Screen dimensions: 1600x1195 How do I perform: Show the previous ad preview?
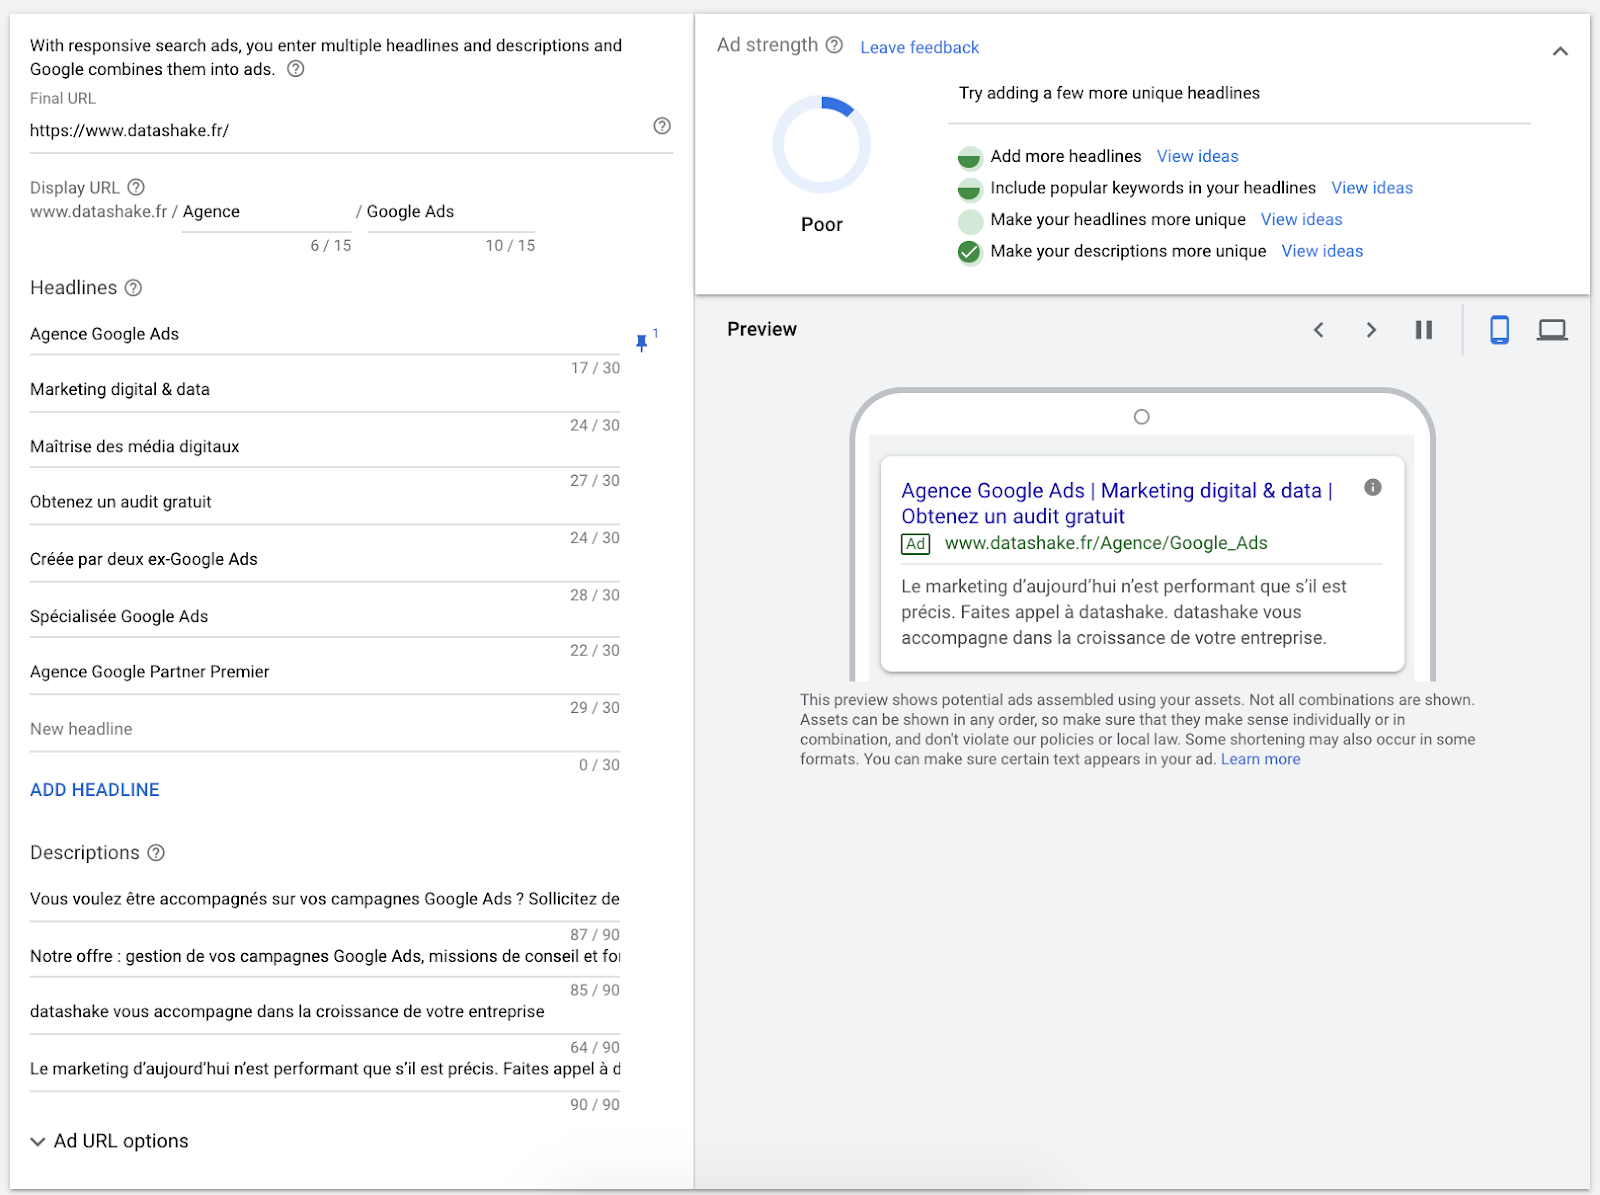(x=1319, y=329)
